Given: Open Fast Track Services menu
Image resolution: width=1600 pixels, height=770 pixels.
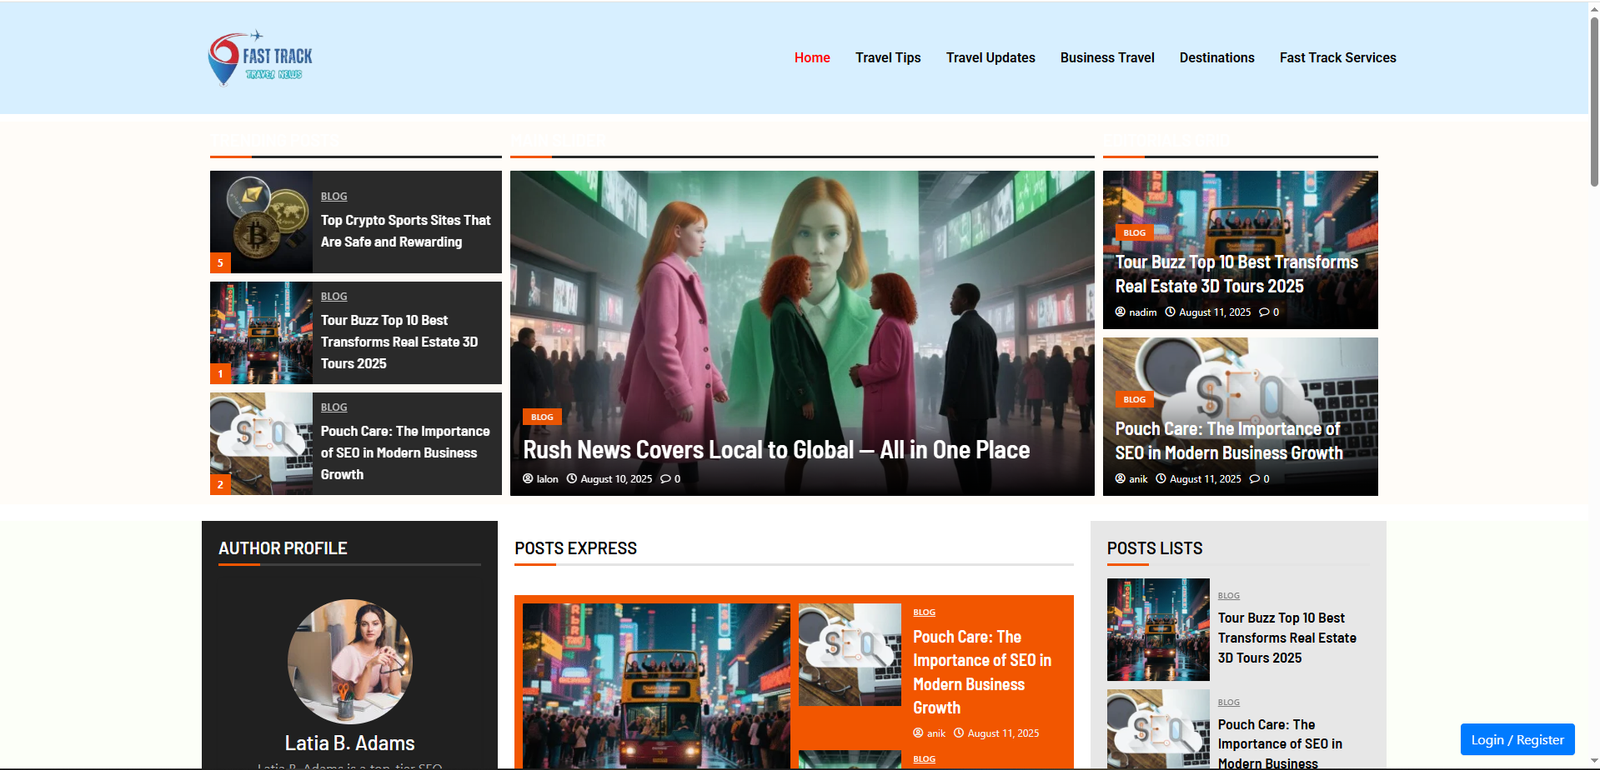Looking at the screenshot, I should pyautogui.click(x=1338, y=58).
